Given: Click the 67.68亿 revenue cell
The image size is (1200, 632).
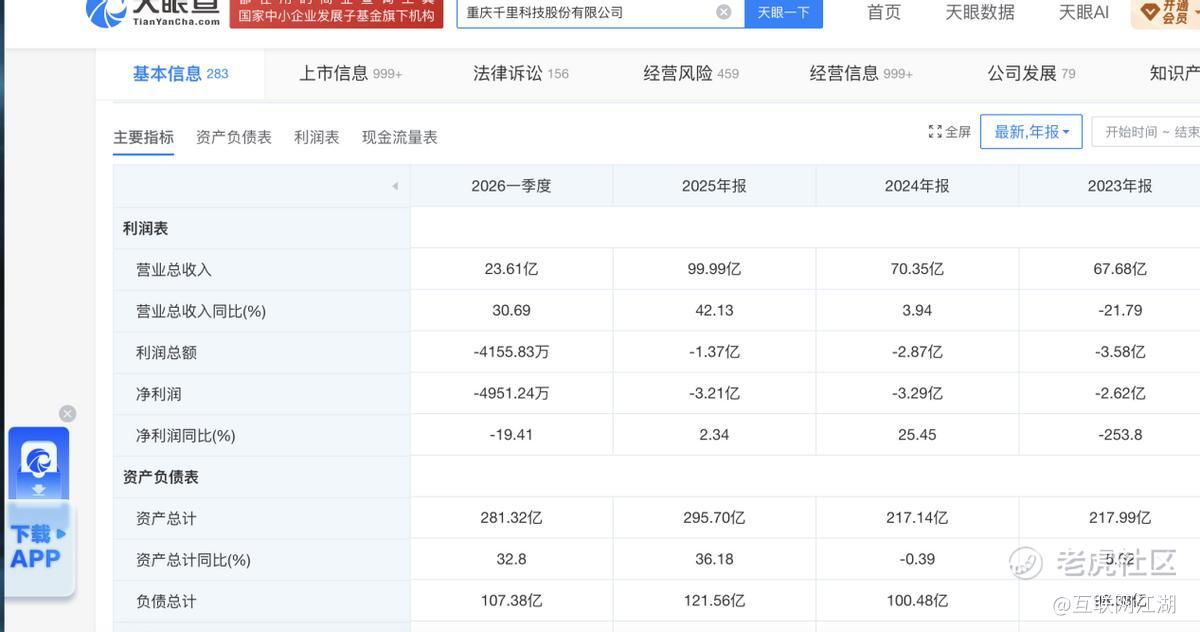Looking at the screenshot, I should (x=1120, y=269).
